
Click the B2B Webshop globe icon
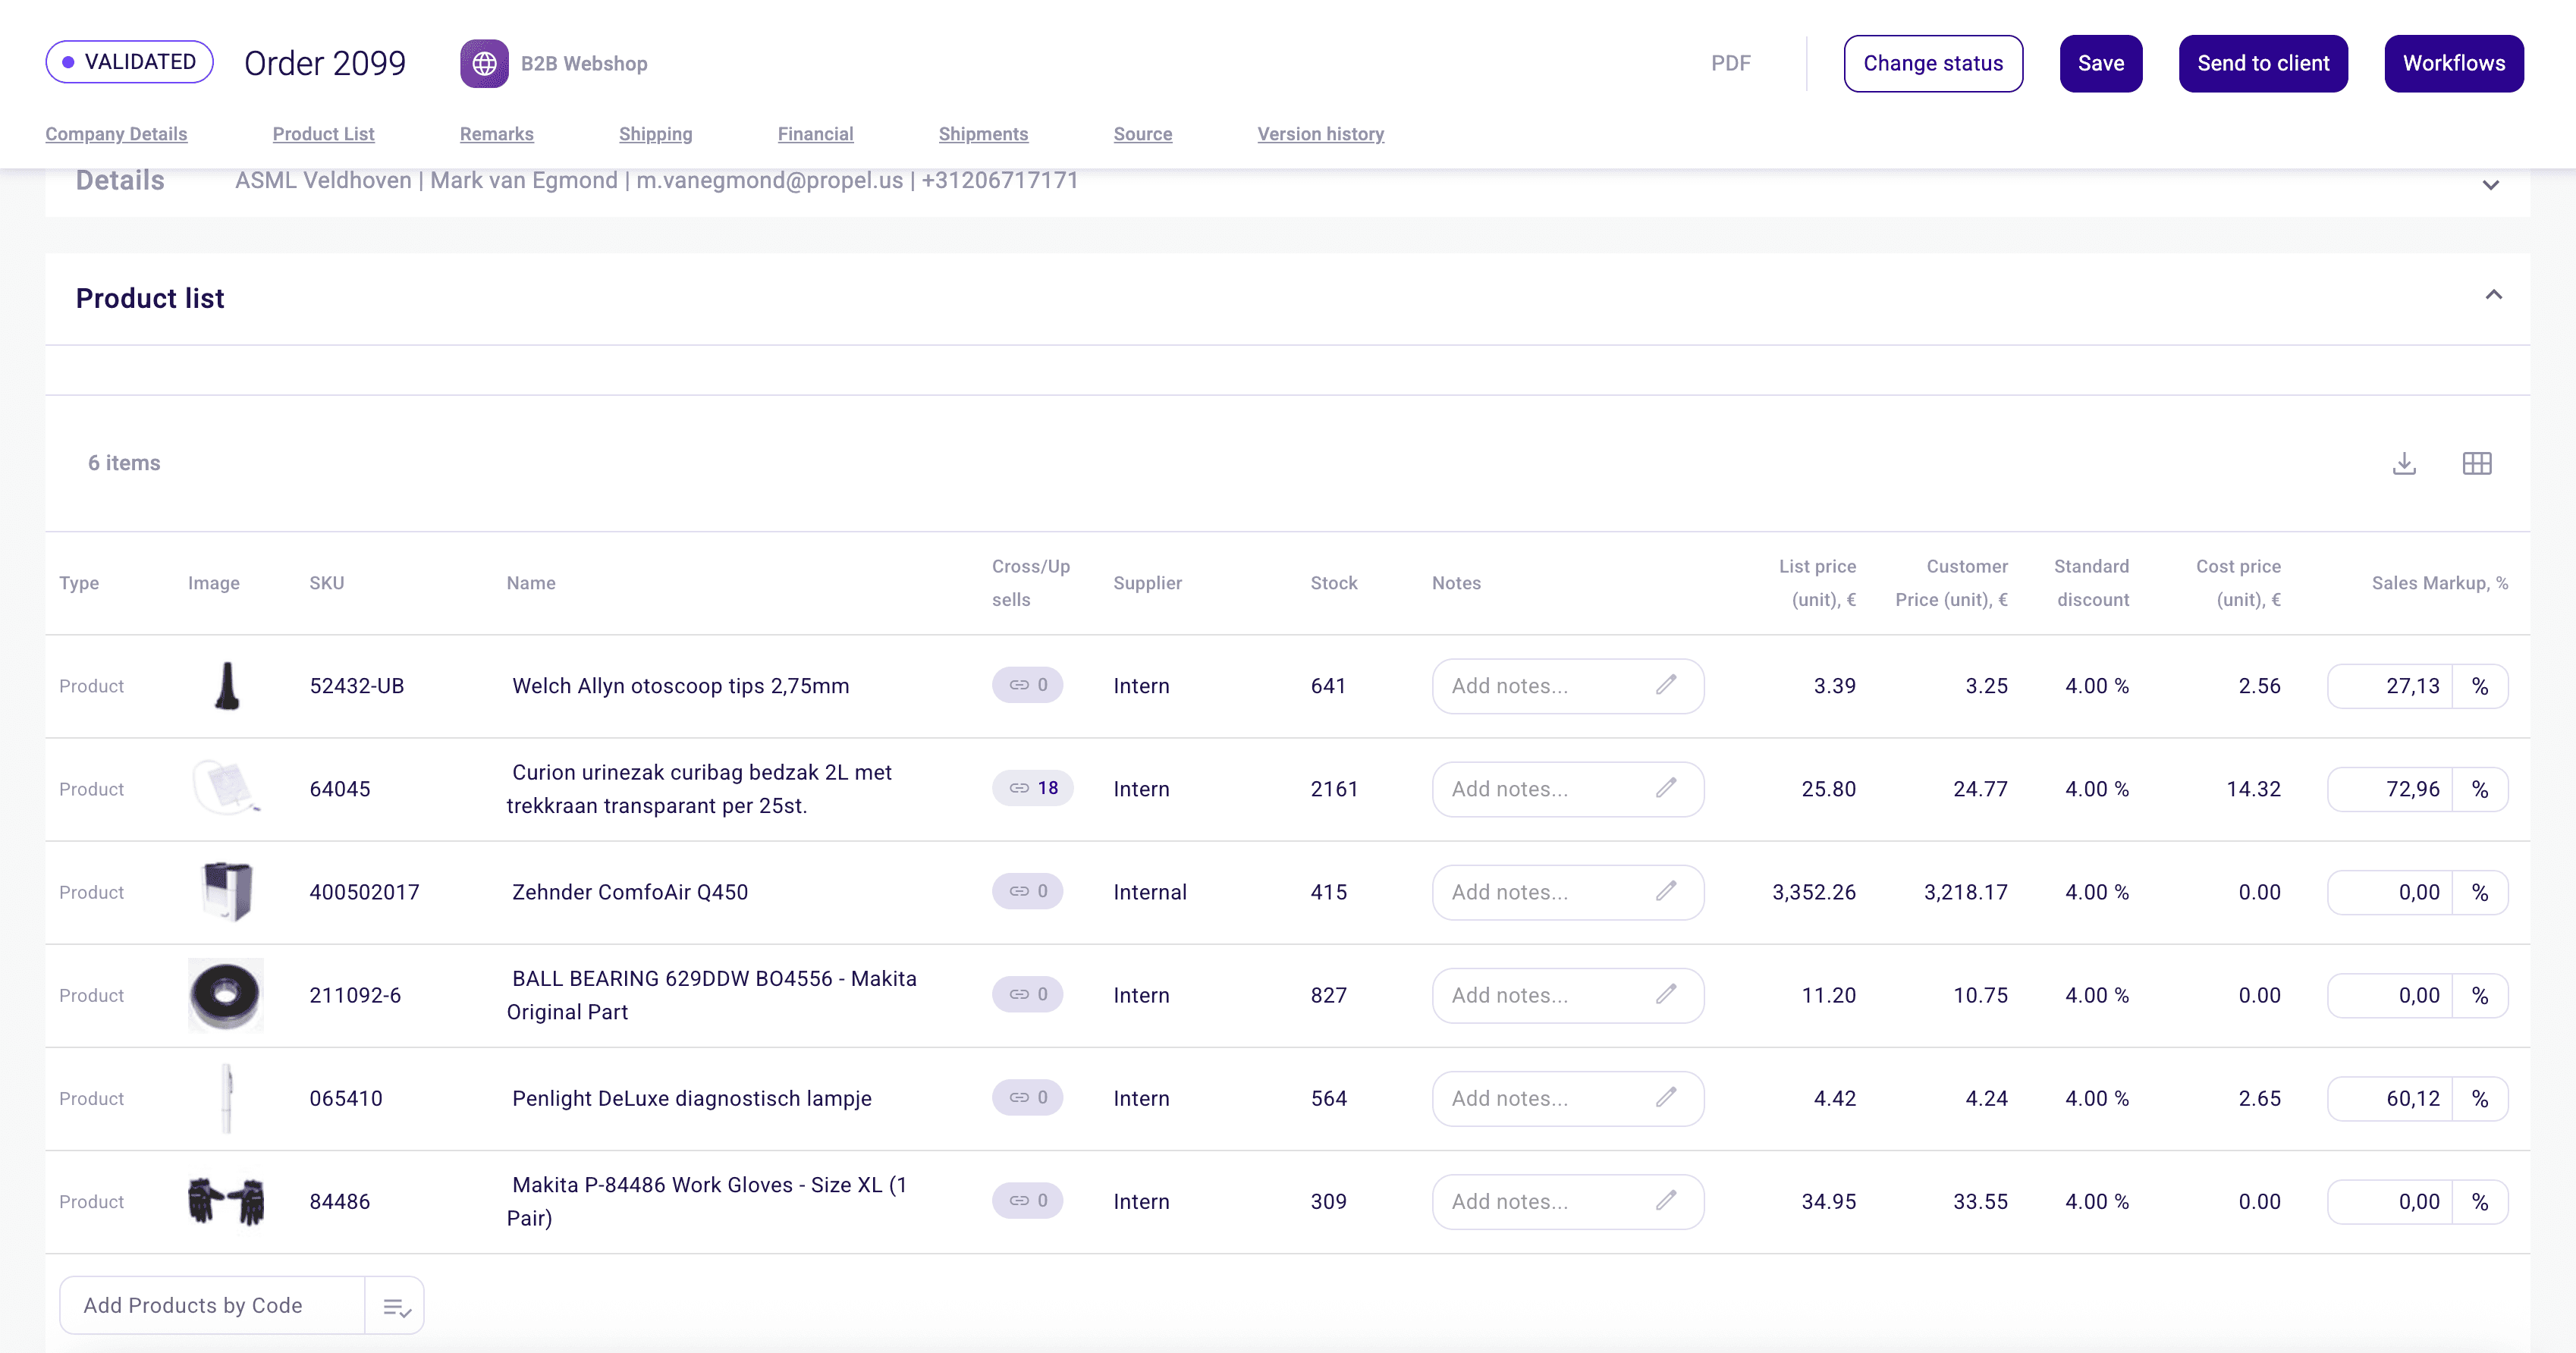(x=484, y=62)
